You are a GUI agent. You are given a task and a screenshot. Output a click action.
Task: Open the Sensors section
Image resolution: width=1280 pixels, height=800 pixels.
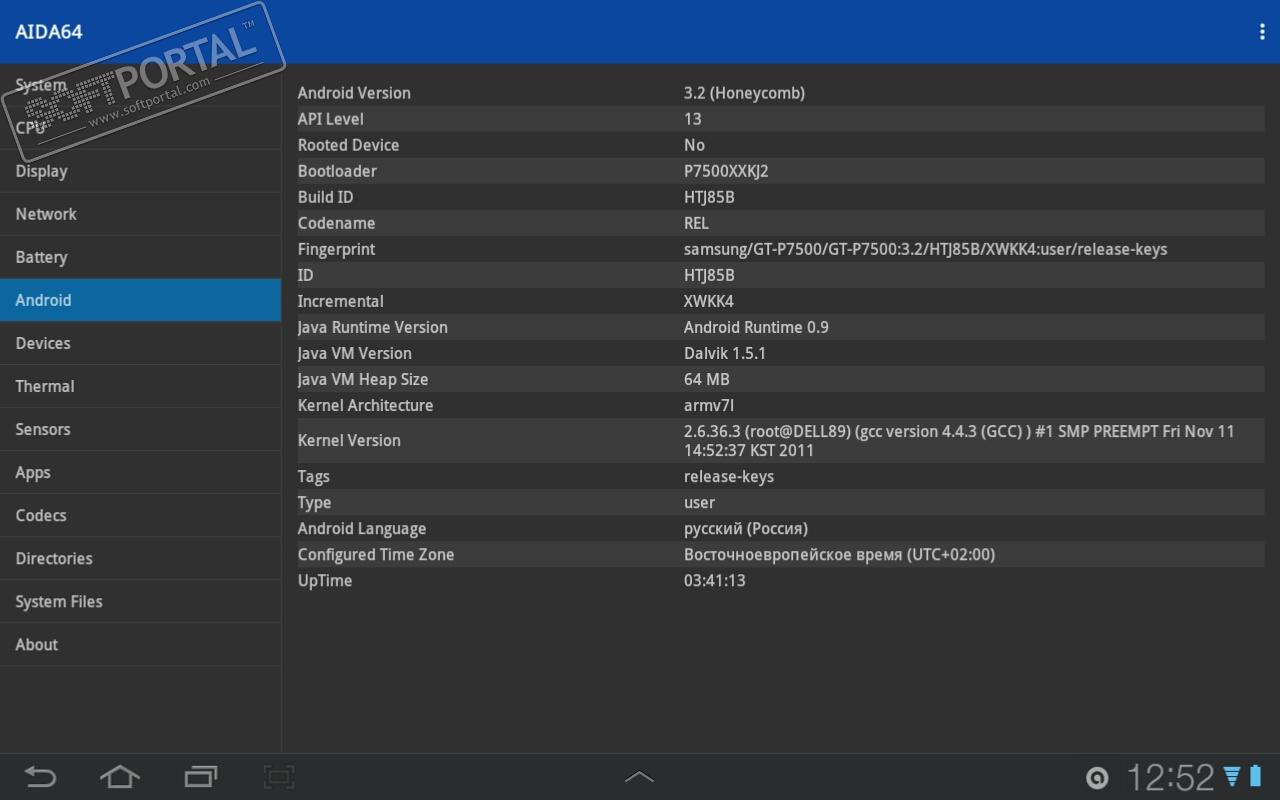(140, 429)
